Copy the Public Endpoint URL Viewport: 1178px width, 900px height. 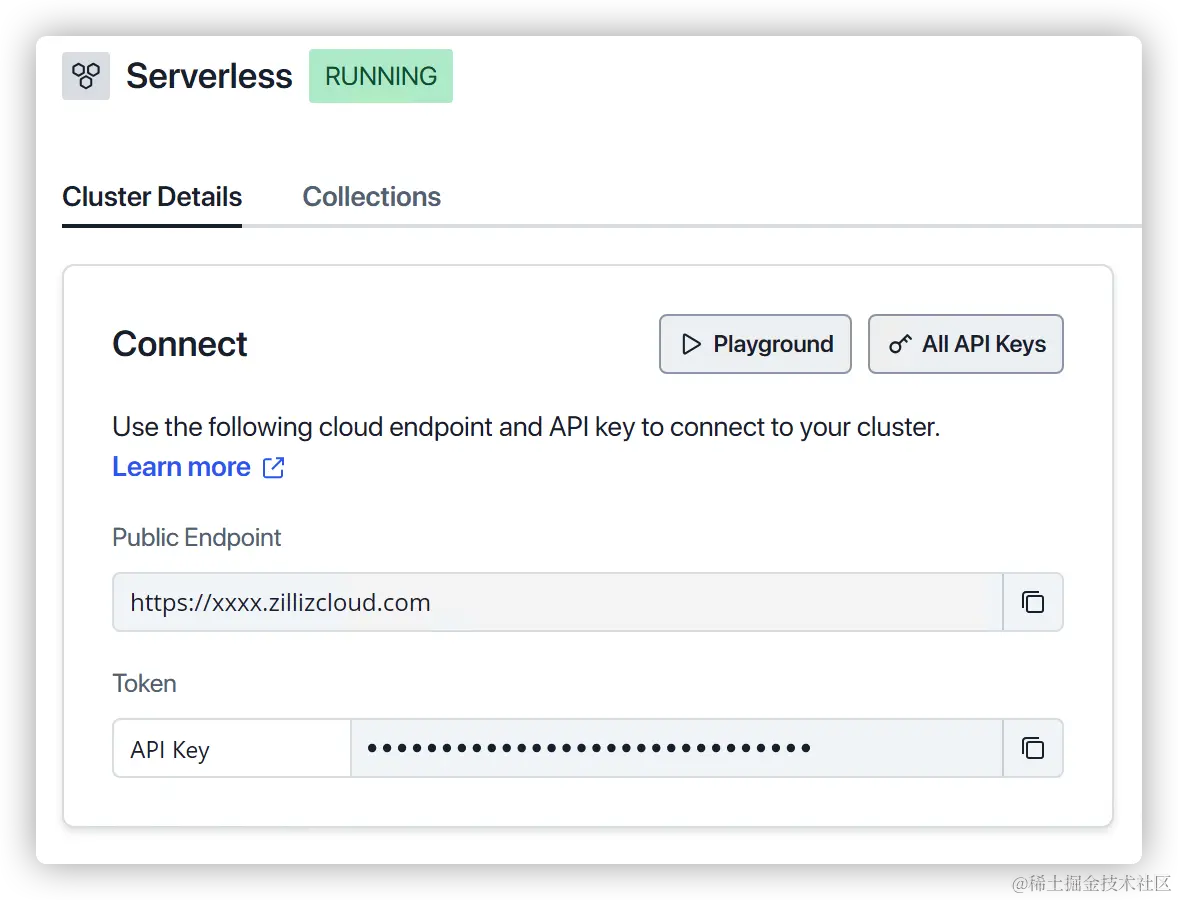click(1033, 602)
